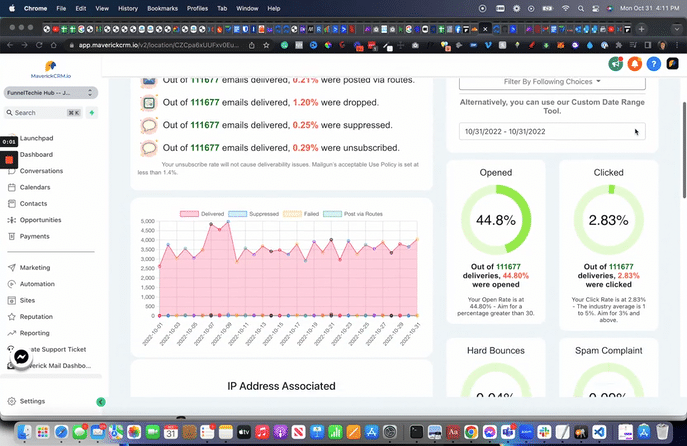Click the Clicked rate donut chart

(x=609, y=219)
